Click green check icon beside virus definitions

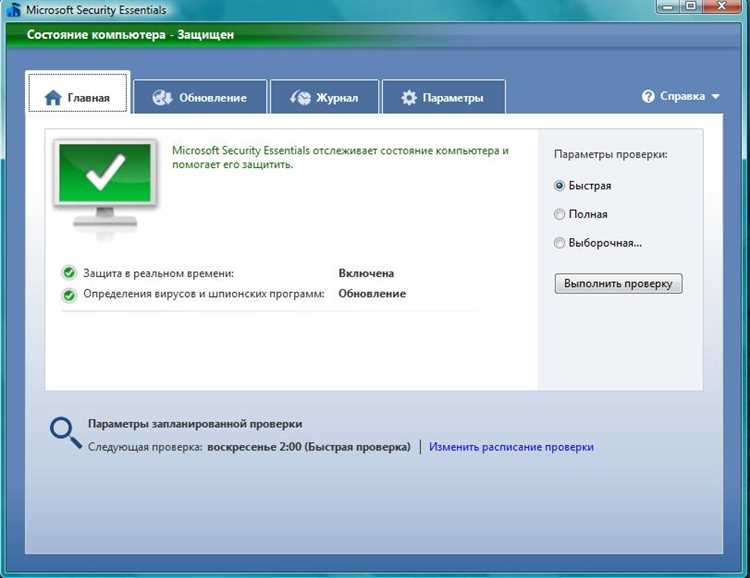69,295
